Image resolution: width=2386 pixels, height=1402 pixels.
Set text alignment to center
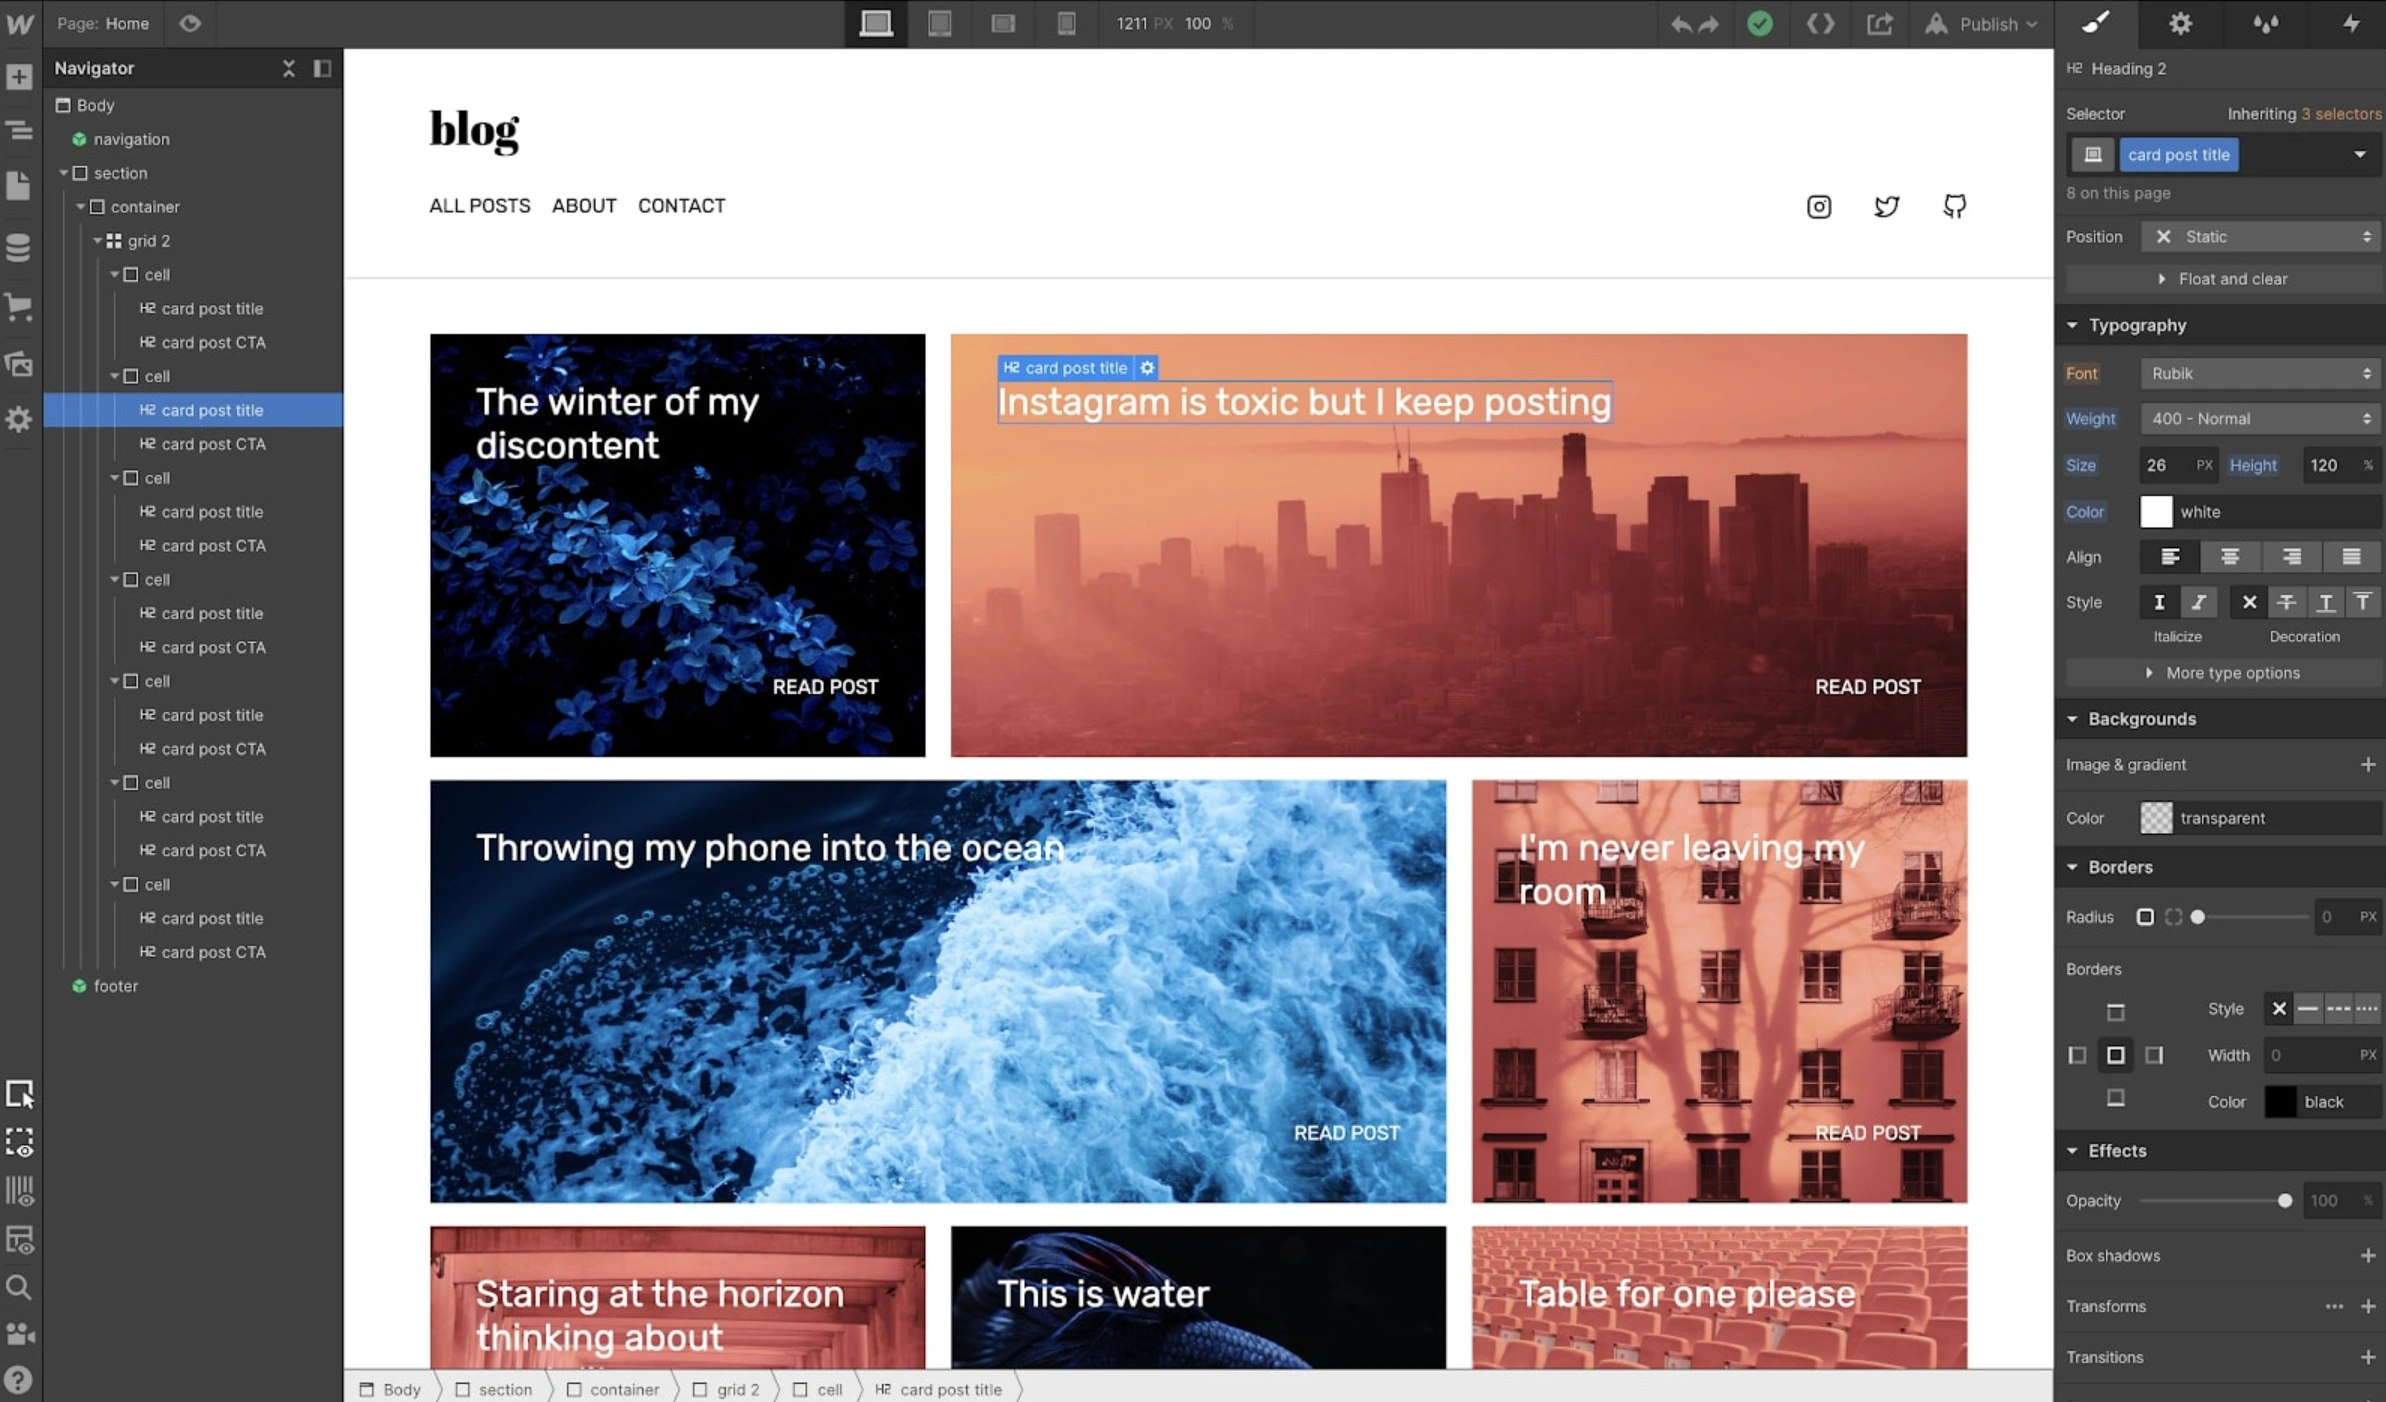tap(2230, 557)
